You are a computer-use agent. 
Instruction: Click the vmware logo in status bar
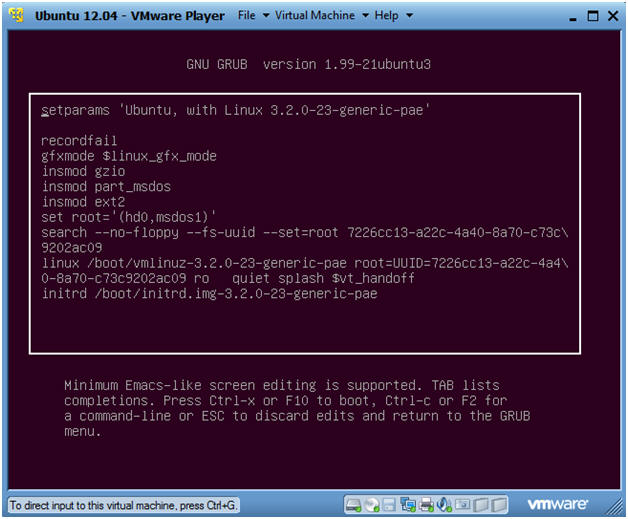[x=558, y=504]
